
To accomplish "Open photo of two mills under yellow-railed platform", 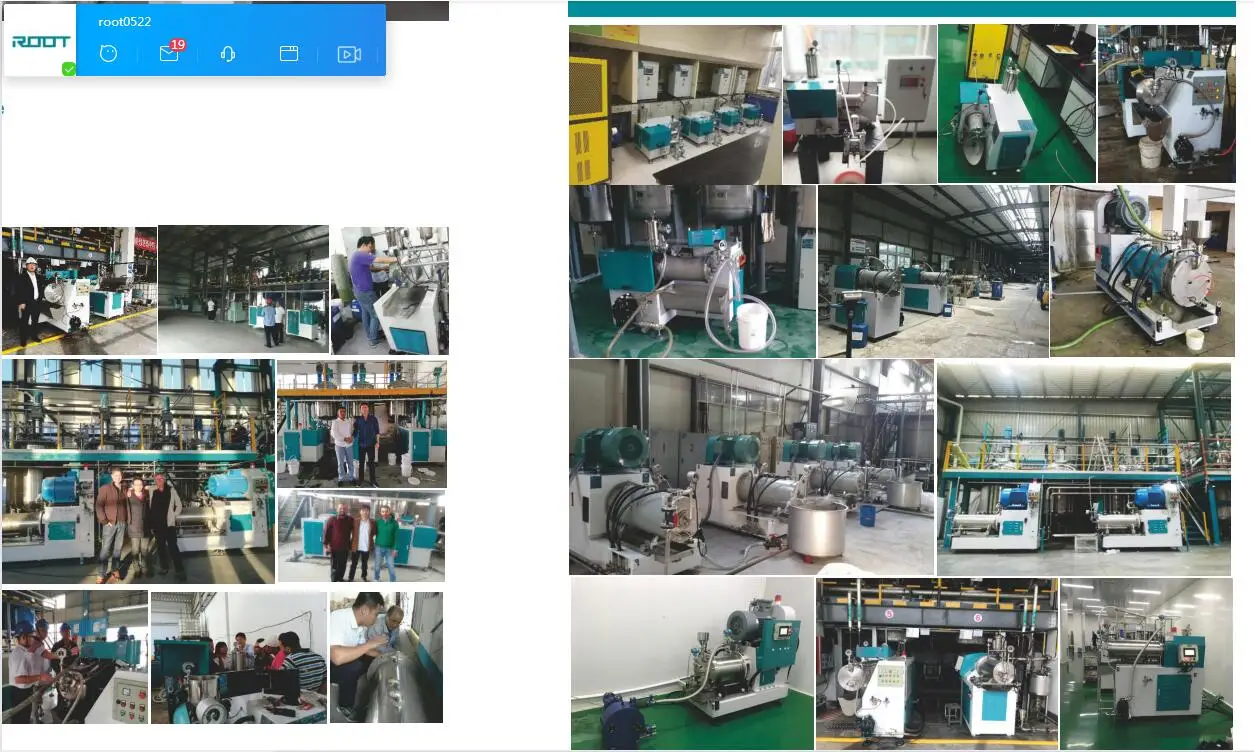I will 1084,469.
